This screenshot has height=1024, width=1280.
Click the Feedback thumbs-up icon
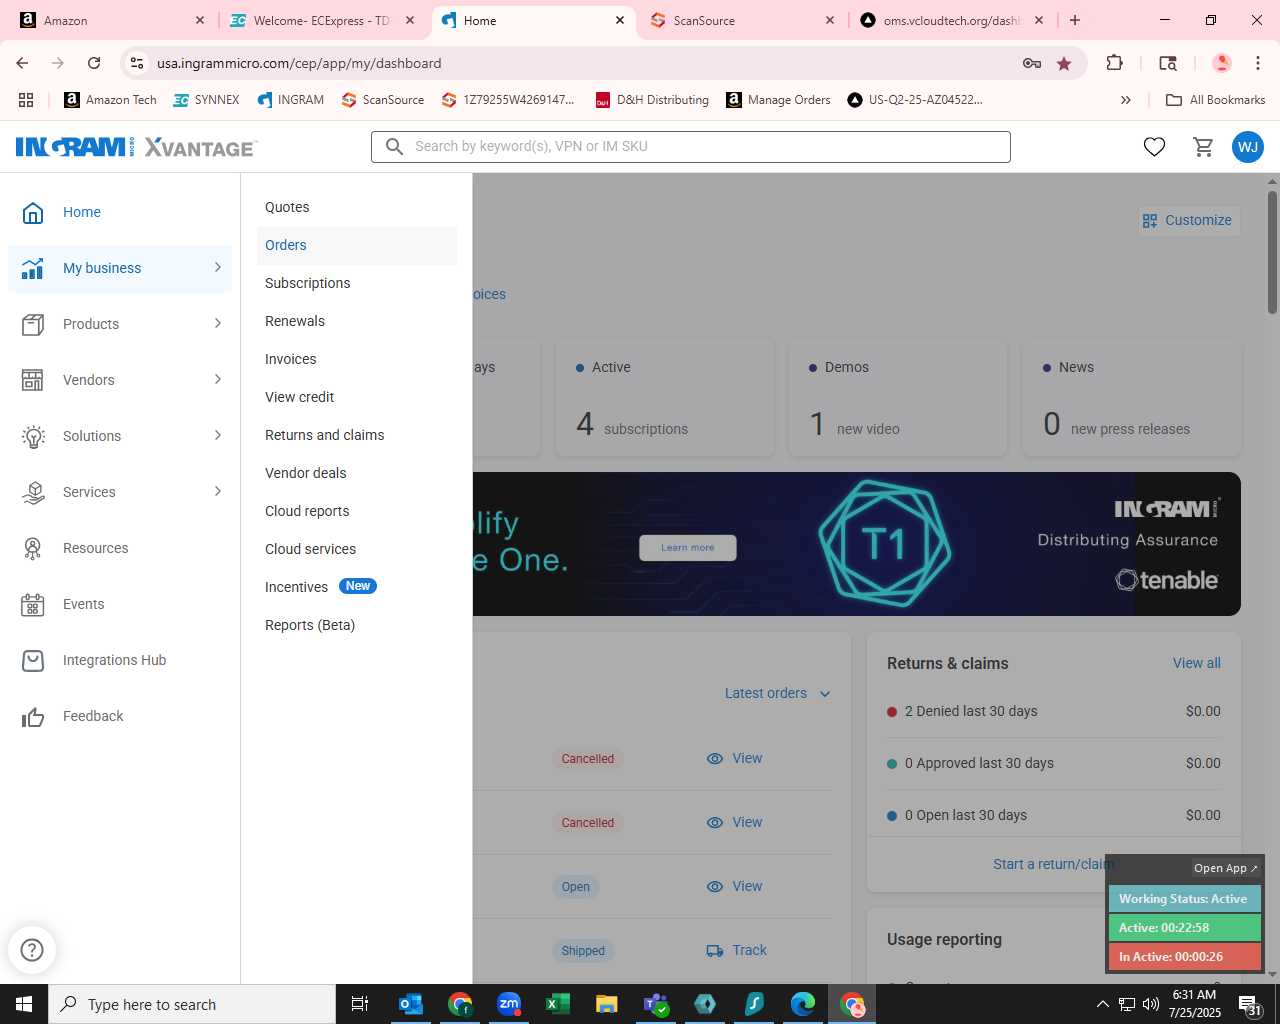click(33, 716)
